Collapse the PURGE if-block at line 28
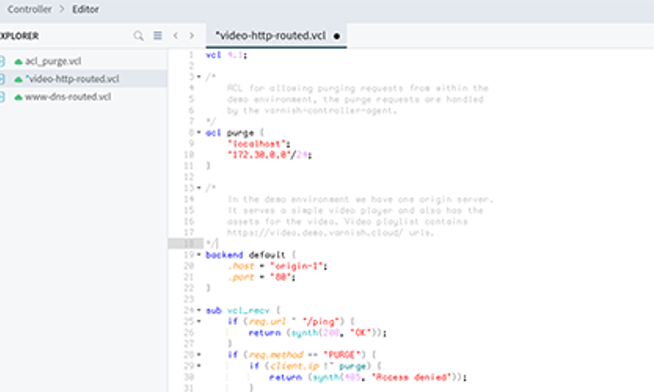 pos(199,354)
